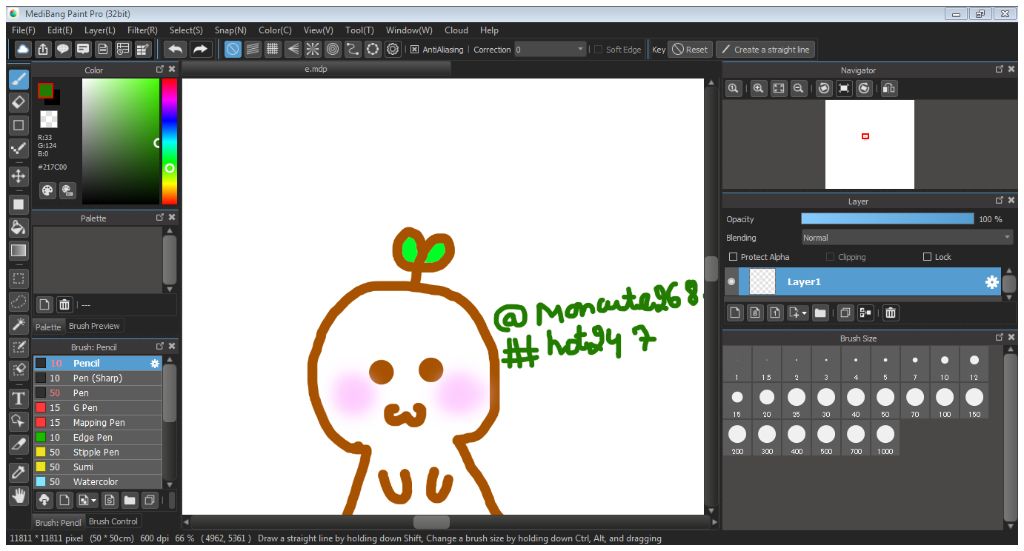Open the Filter menu

(142, 30)
